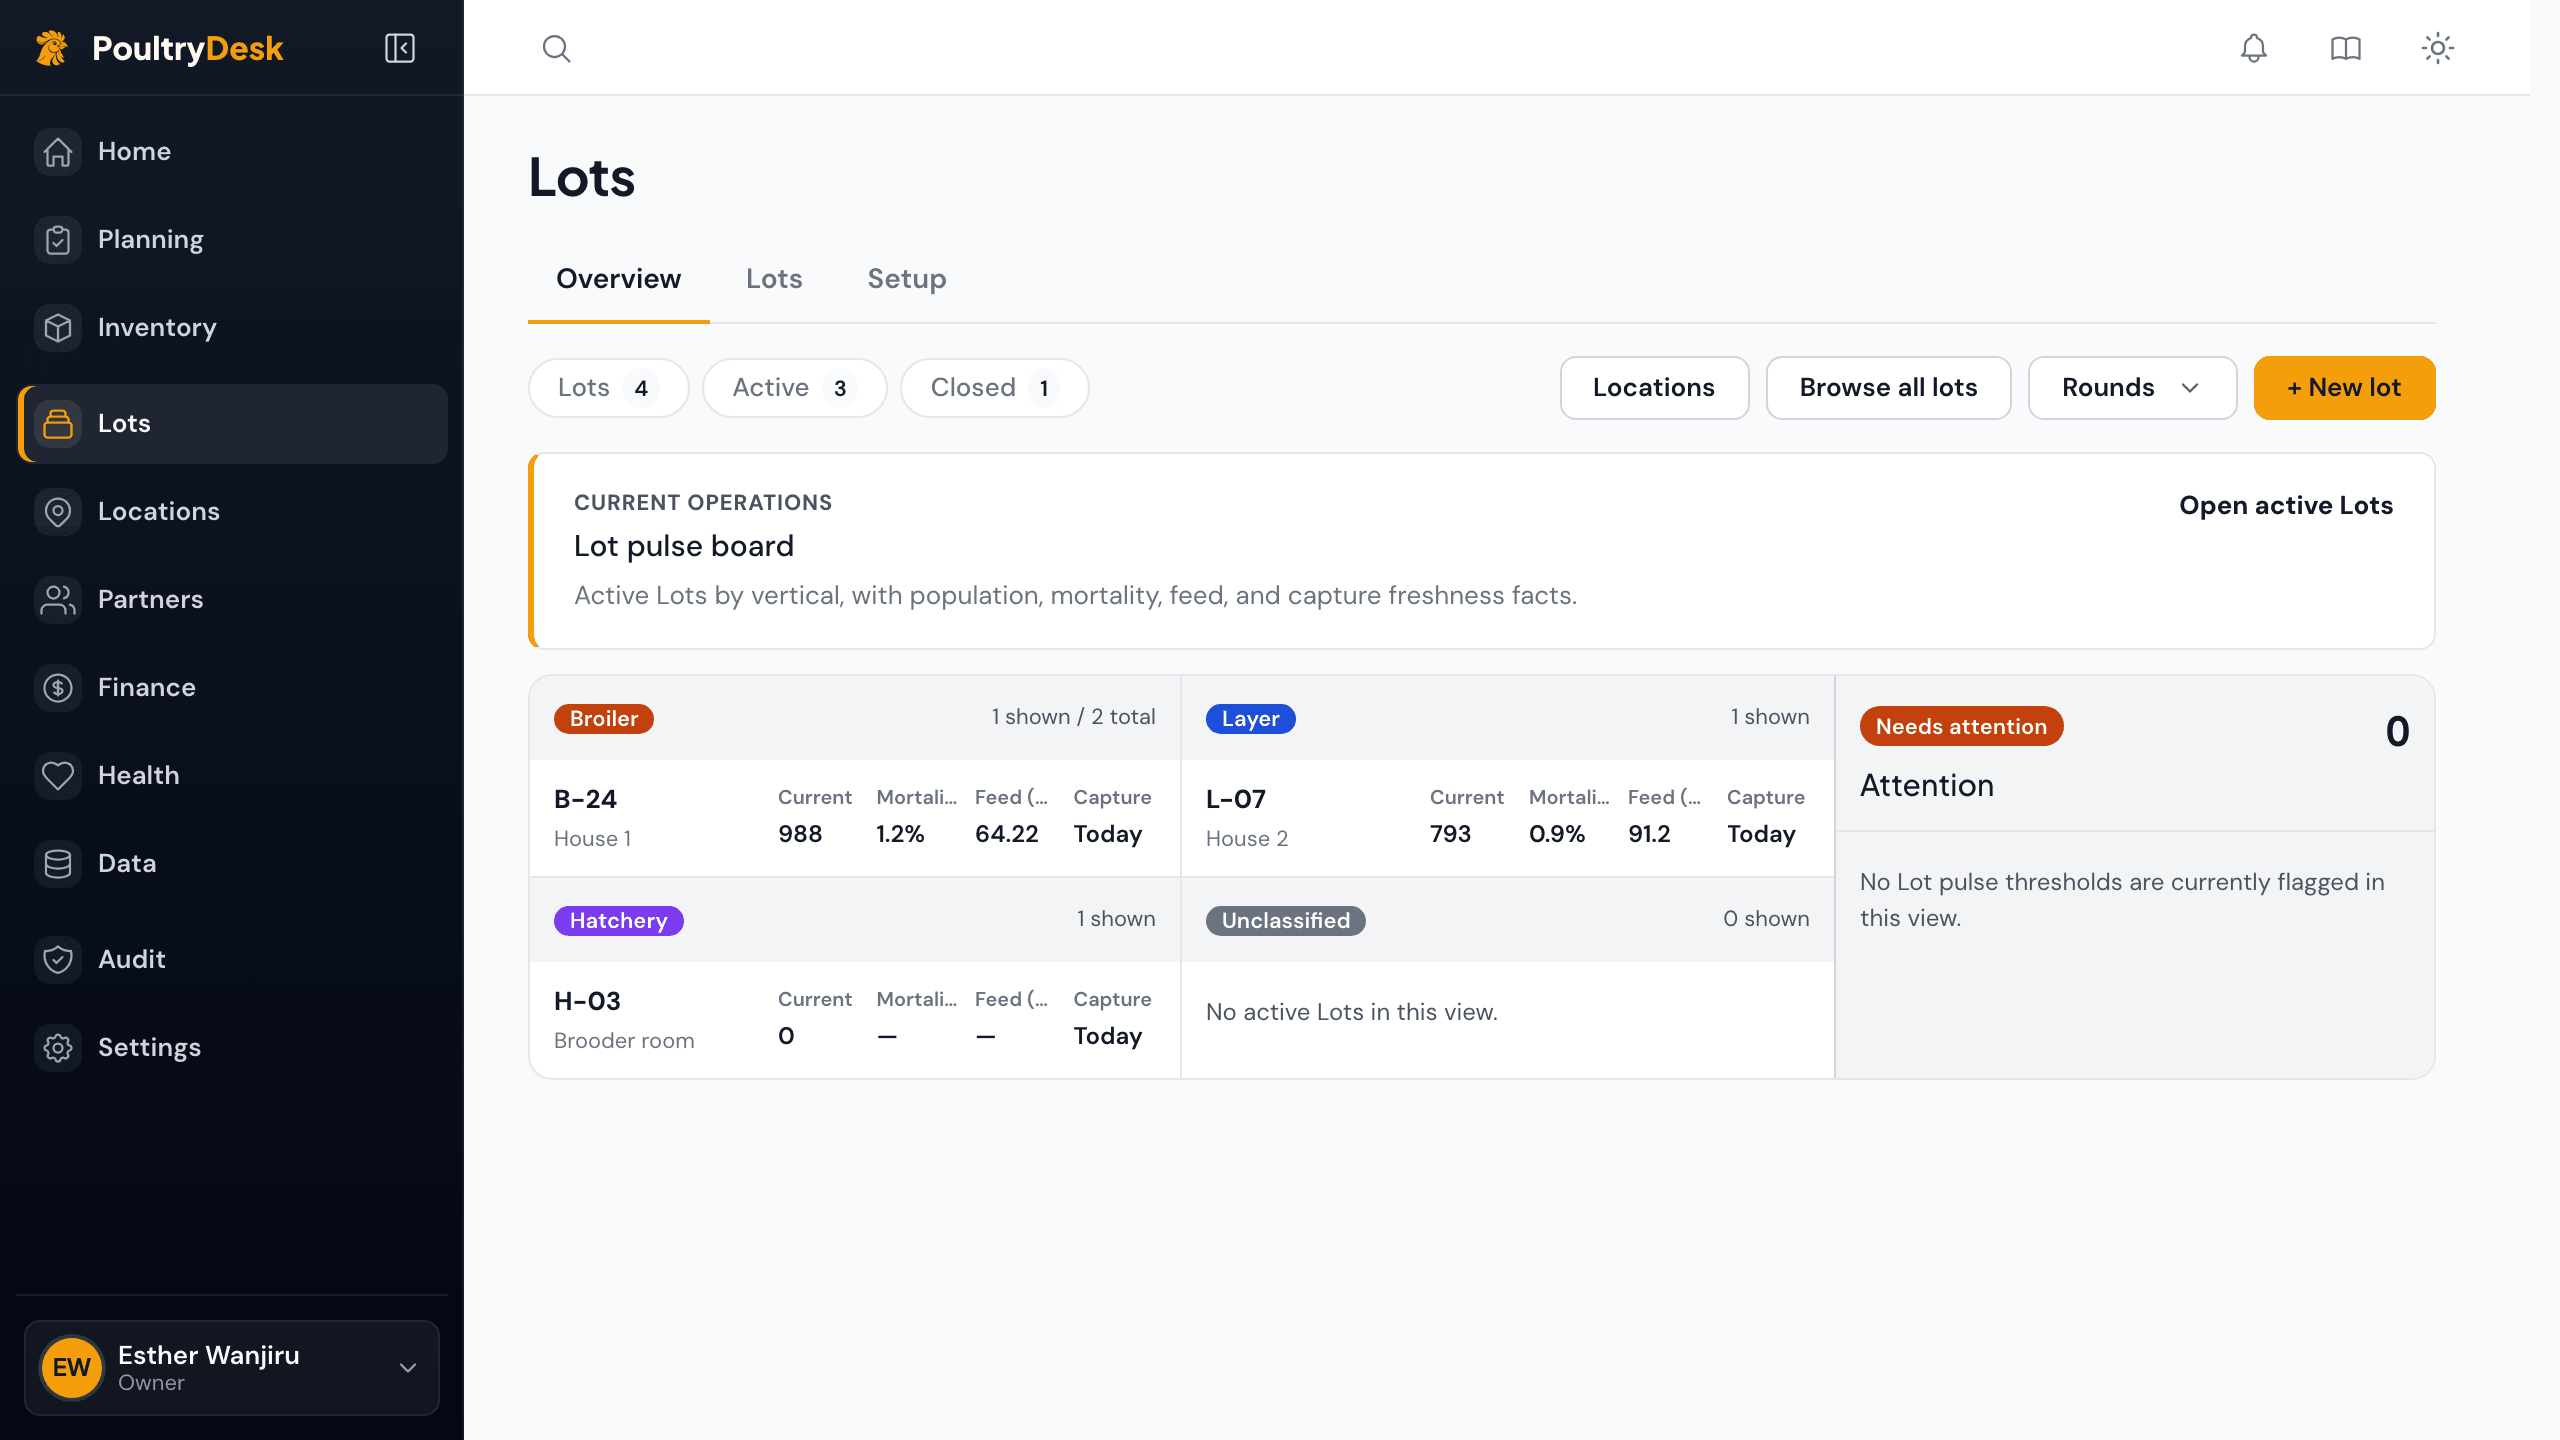Click the Unclassified category badge
Screen dimensions: 2560x1440
click(x=1285, y=920)
